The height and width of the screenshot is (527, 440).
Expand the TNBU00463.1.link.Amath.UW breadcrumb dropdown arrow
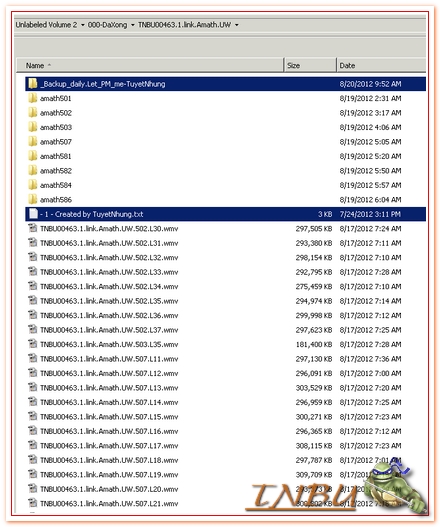tap(237, 25)
